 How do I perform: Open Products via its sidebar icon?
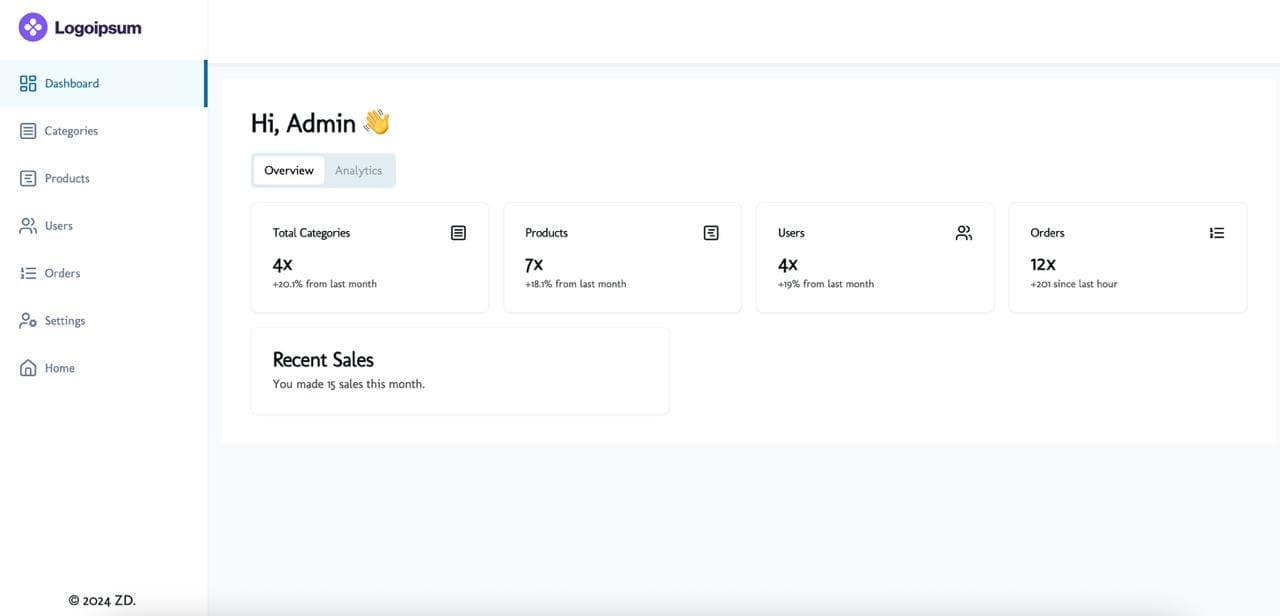click(27, 178)
